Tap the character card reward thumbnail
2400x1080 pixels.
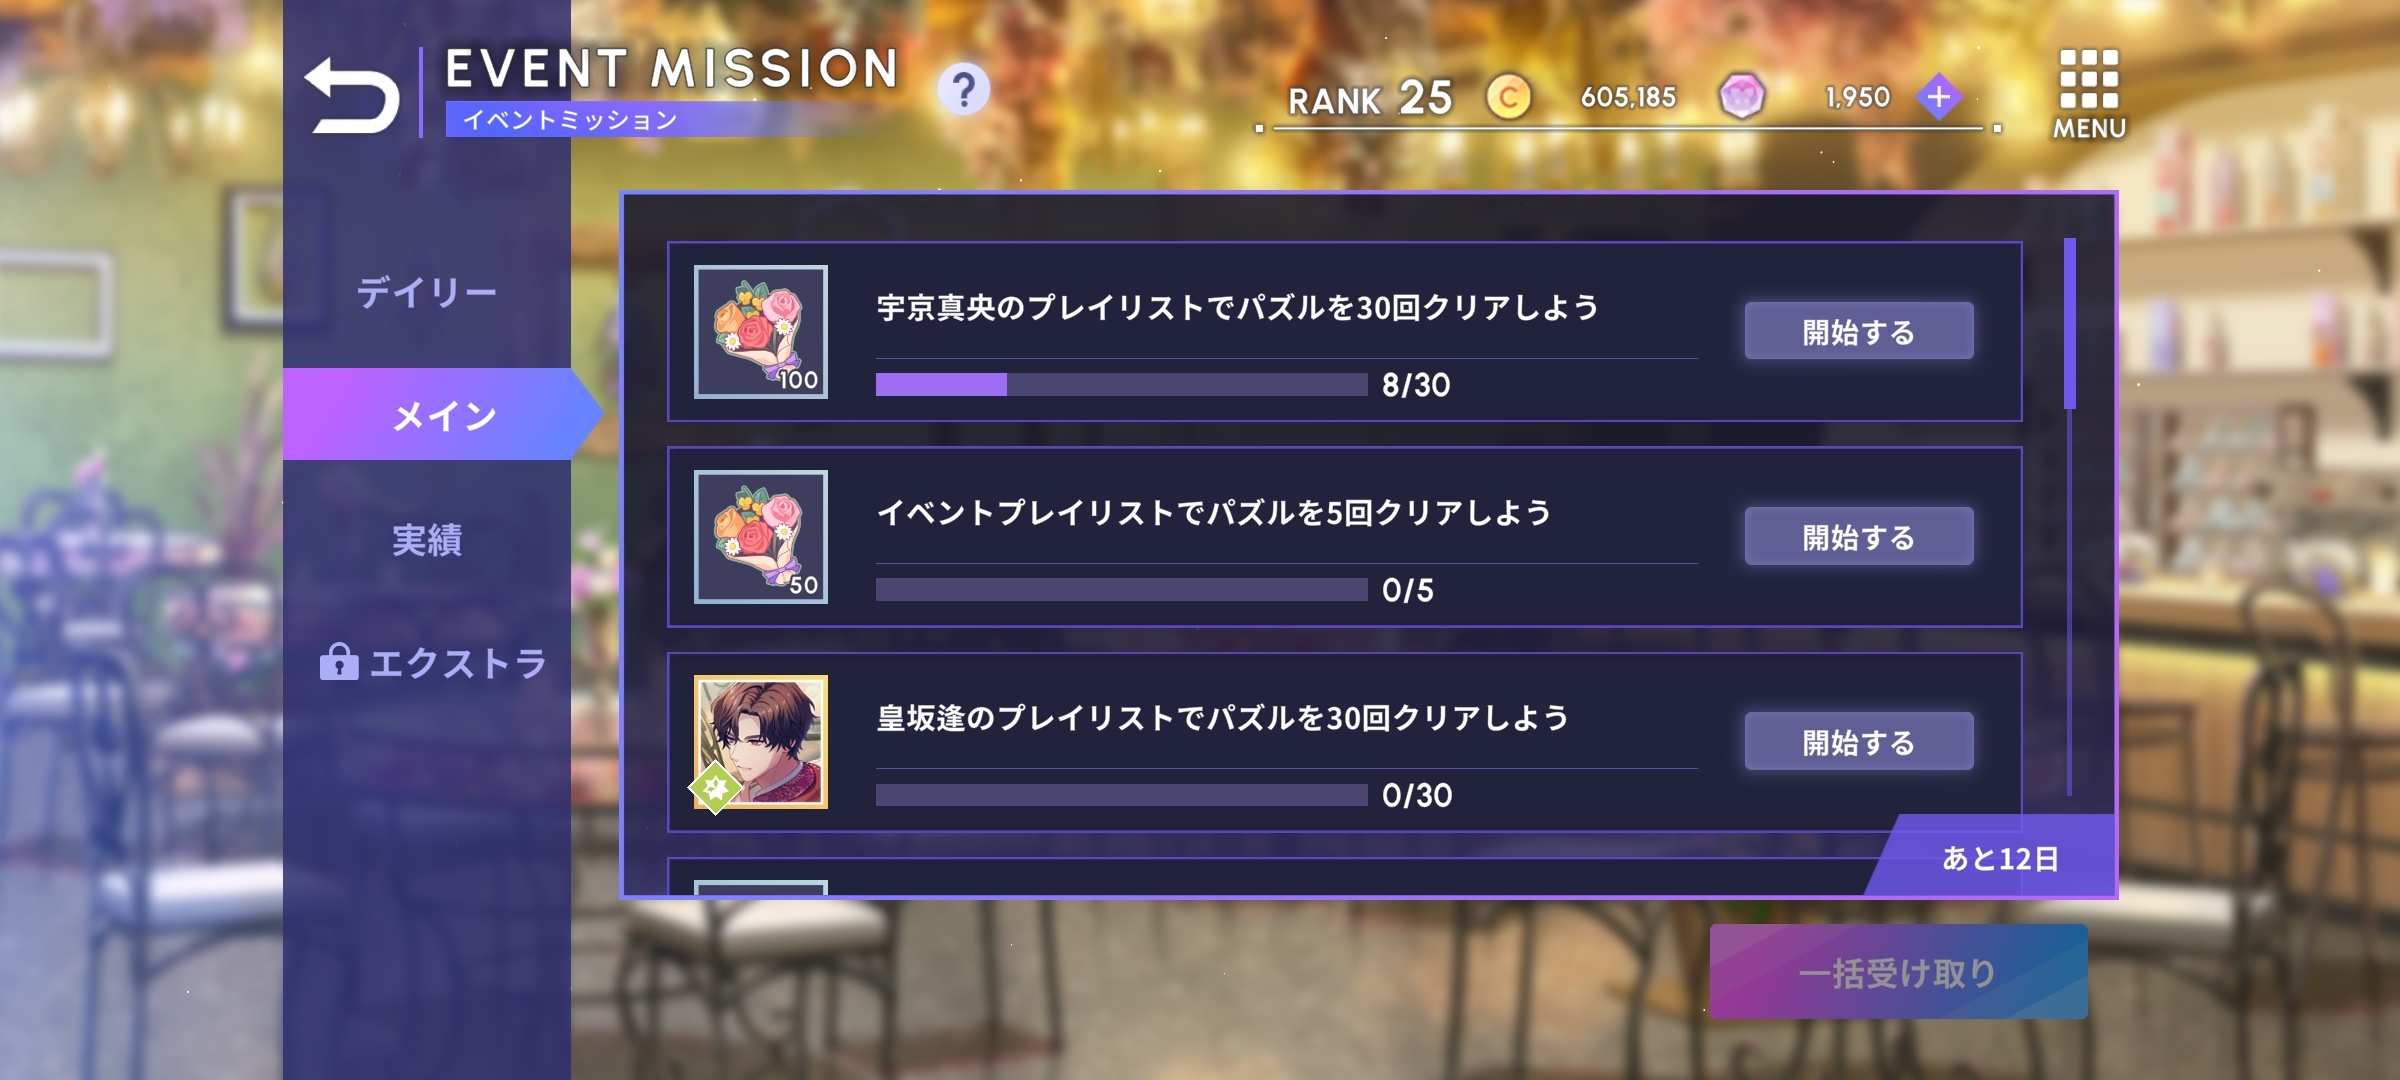point(761,742)
